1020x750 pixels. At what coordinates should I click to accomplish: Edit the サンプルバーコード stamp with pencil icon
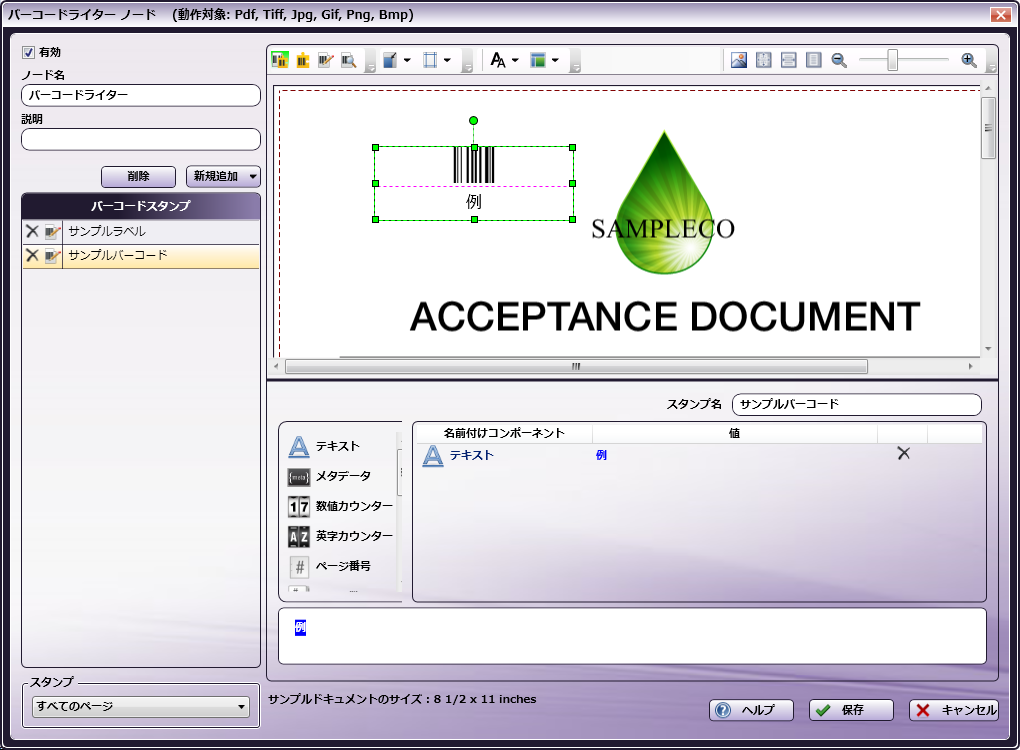point(53,256)
